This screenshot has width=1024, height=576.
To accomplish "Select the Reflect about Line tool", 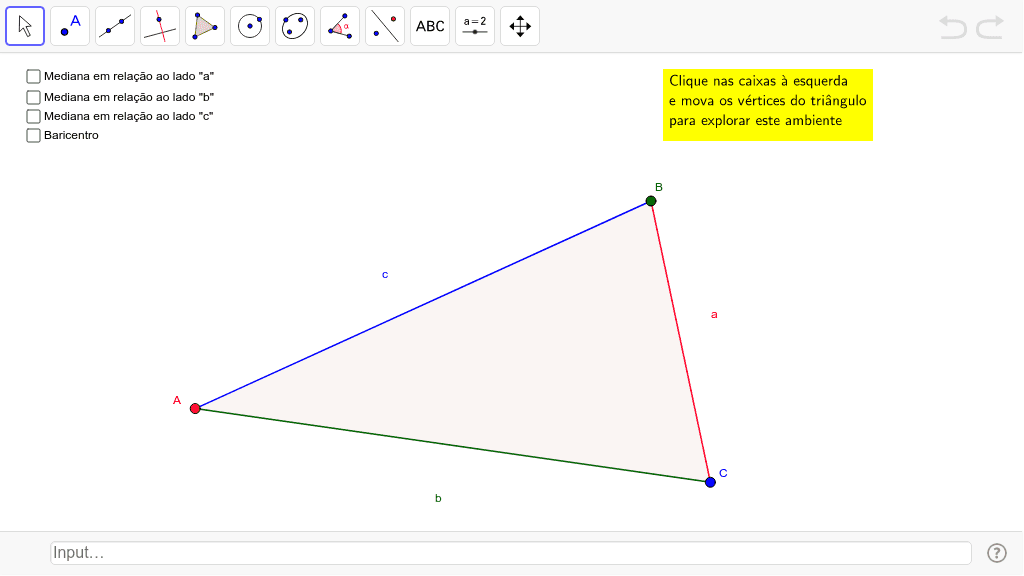I will (x=385, y=26).
